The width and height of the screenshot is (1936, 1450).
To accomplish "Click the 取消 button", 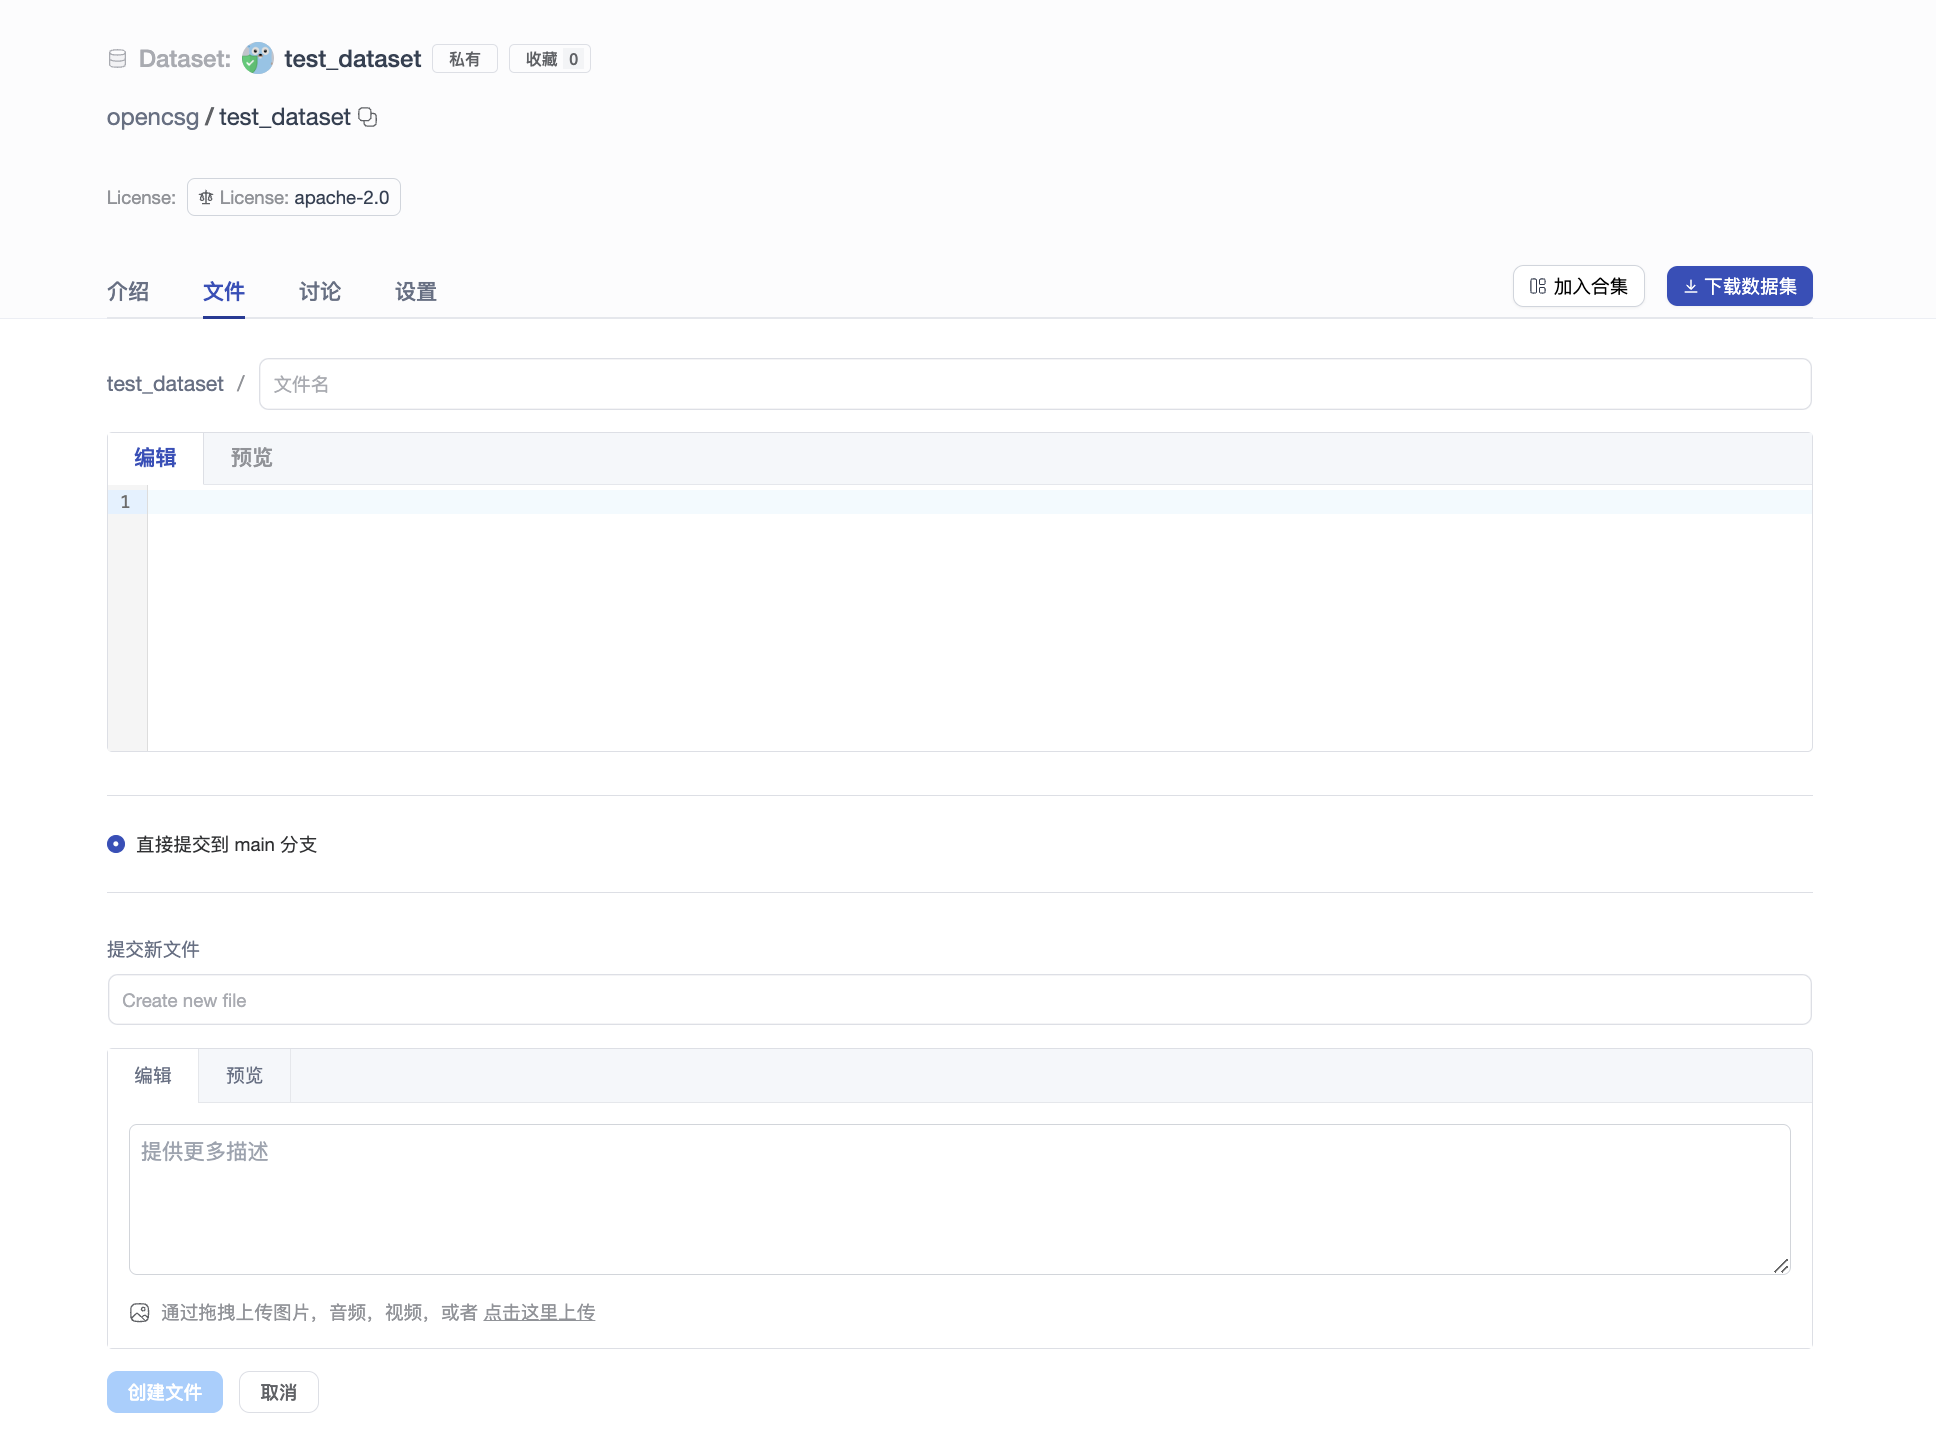I will pyautogui.click(x=278, y=1392).
